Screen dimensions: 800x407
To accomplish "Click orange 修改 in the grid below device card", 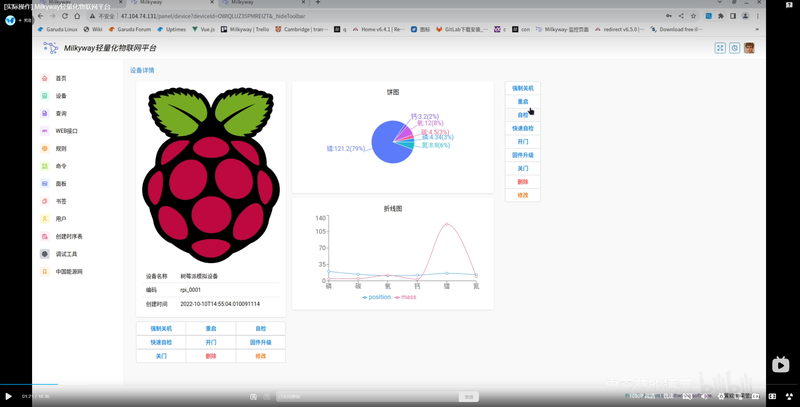I will (x=261, y=356).
